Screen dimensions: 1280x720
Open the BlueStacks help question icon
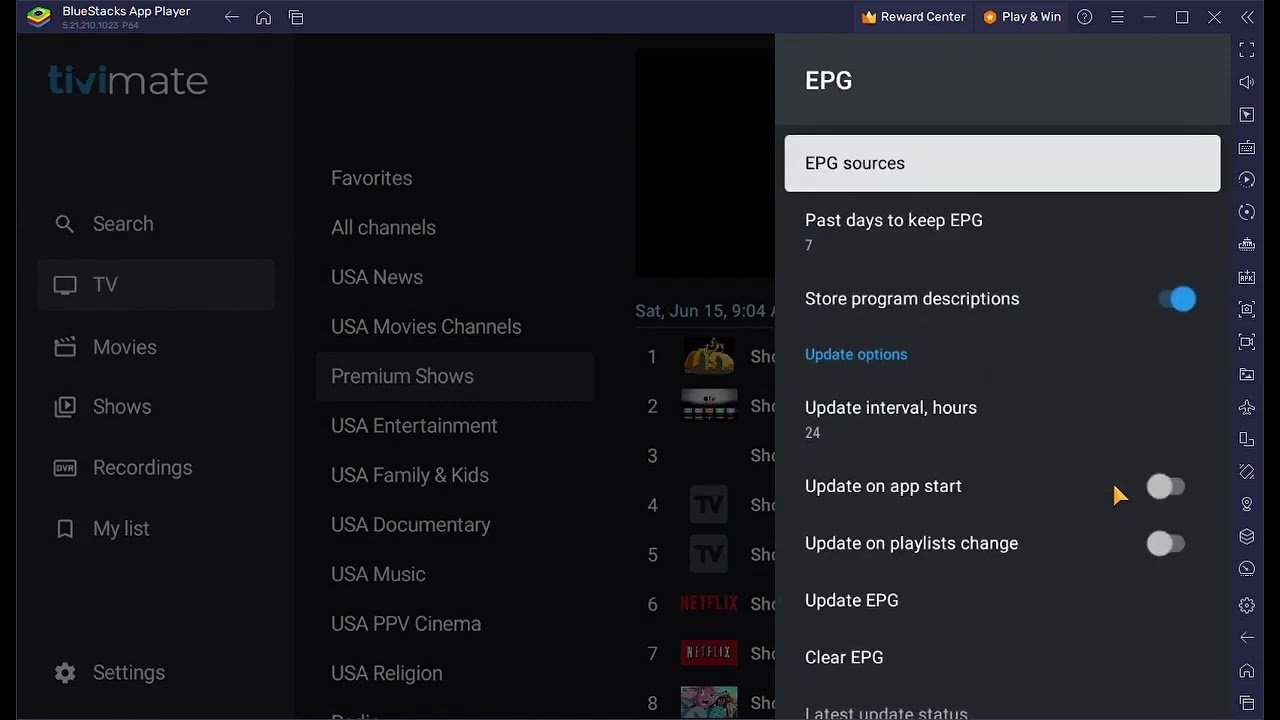(1085, 17)
